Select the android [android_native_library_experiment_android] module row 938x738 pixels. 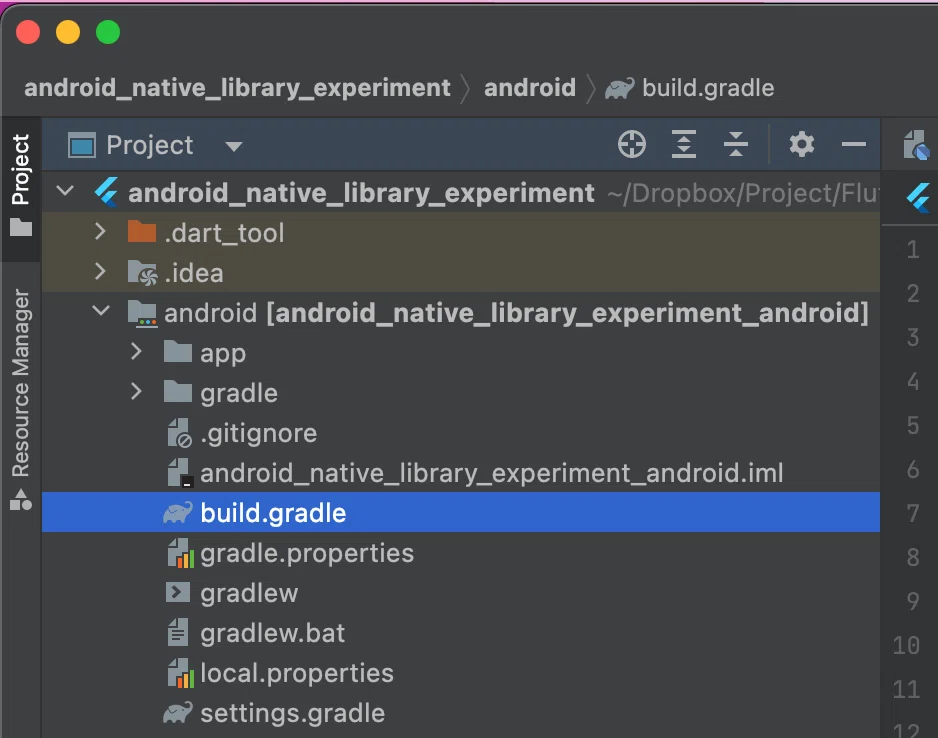[461, 313]
